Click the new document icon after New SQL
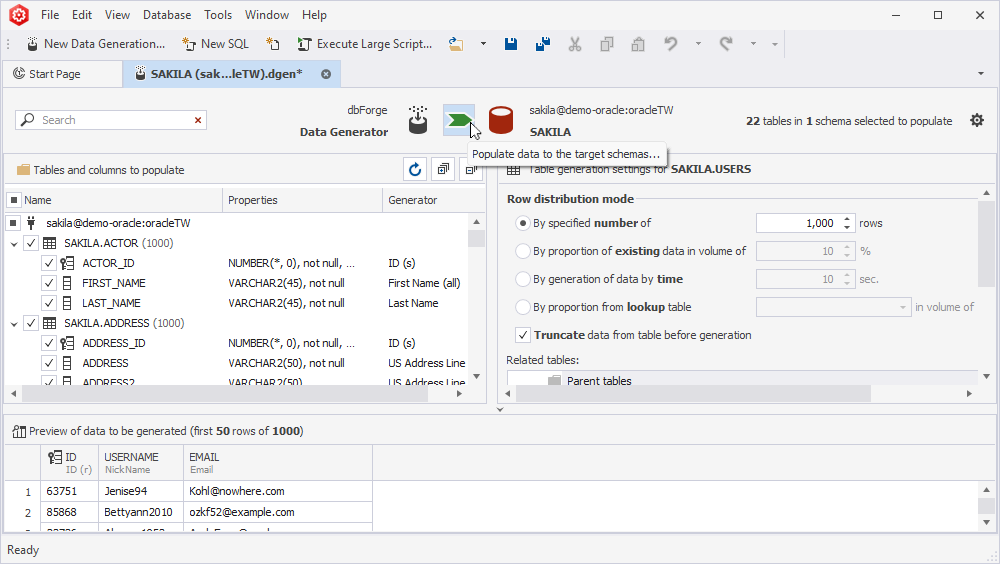 [273, 44]
